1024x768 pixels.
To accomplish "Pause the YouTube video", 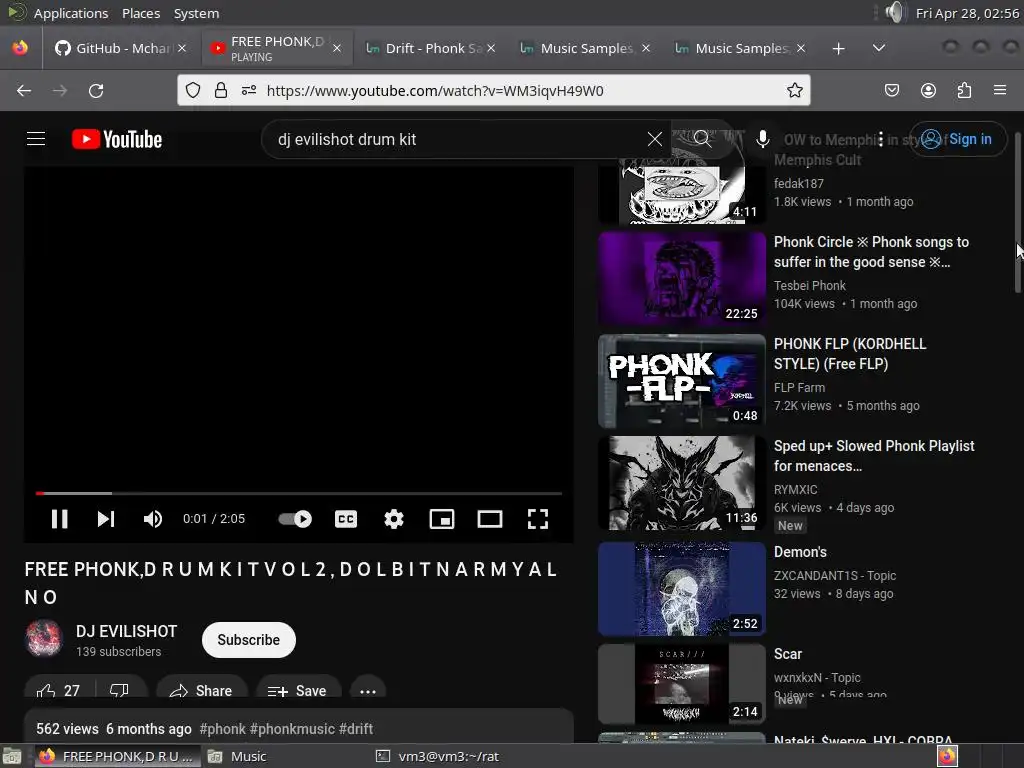I will pyautogui.click(x=59, y=519).
